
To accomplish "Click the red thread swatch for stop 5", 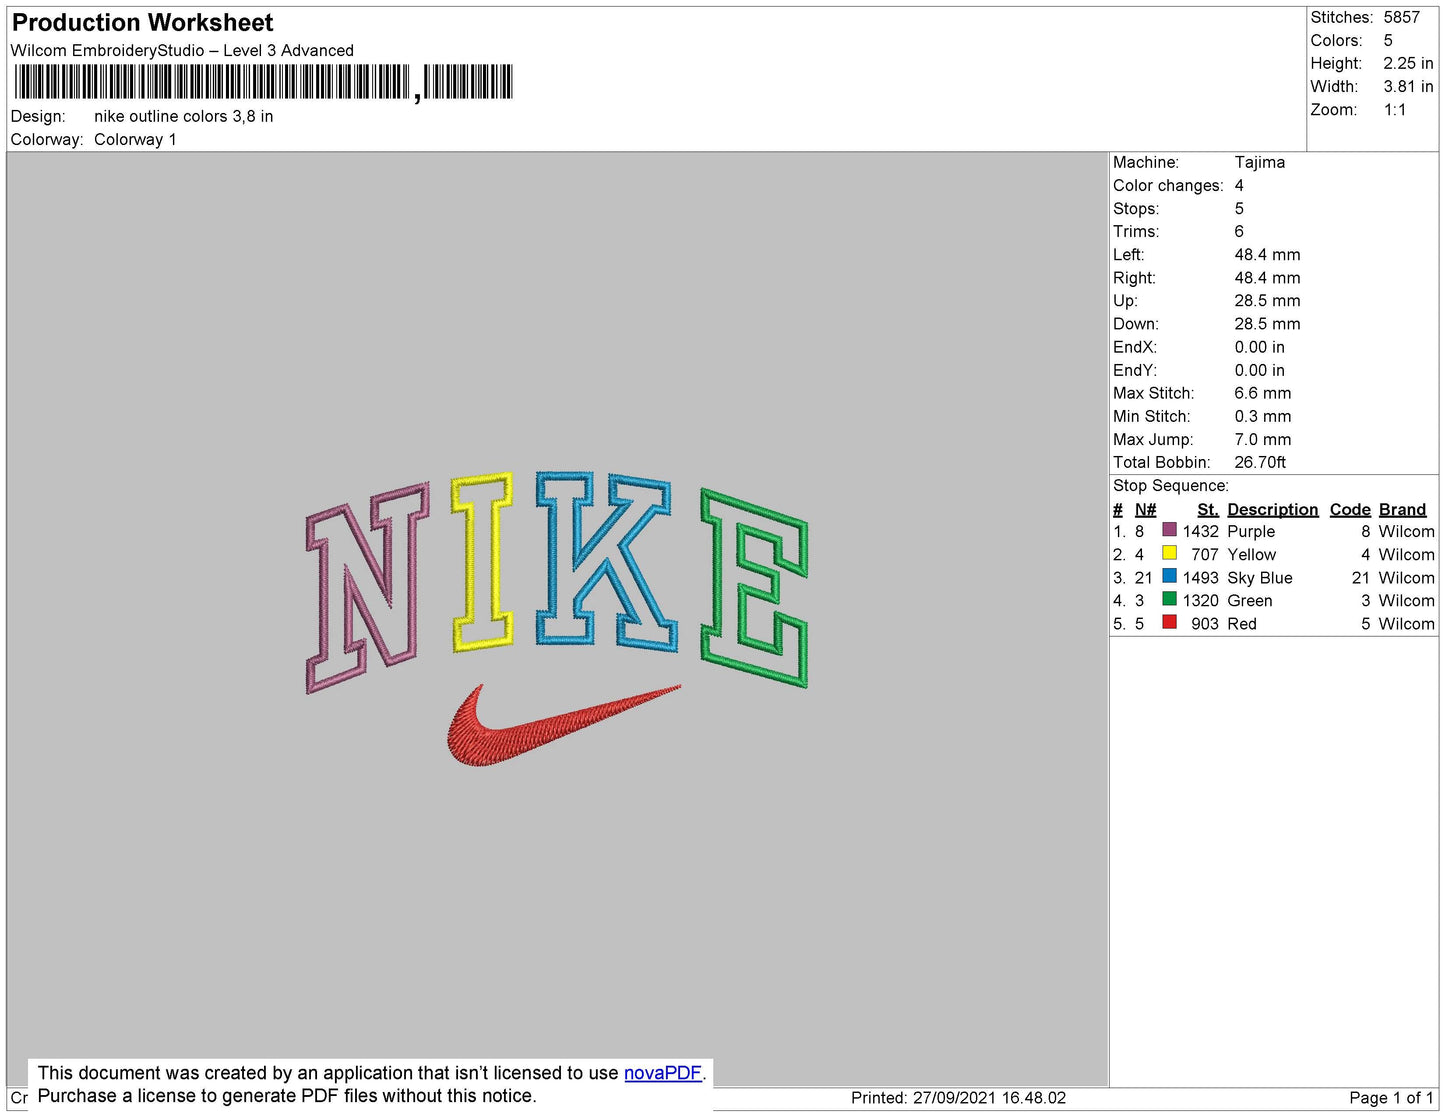I will (1169, 623).
